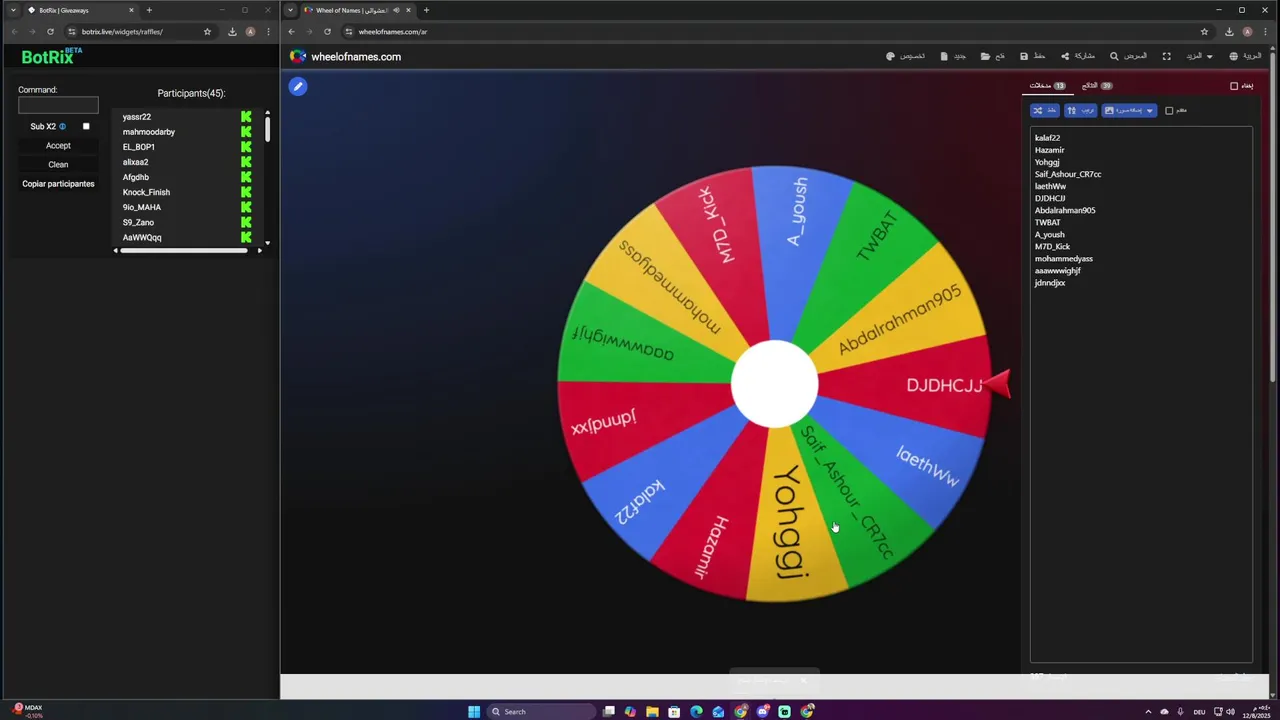Click the 'Saif_Ashour_CR7cc' entry in entries list
Screen dimensions: 1280x720
[x=1068, y=174]
